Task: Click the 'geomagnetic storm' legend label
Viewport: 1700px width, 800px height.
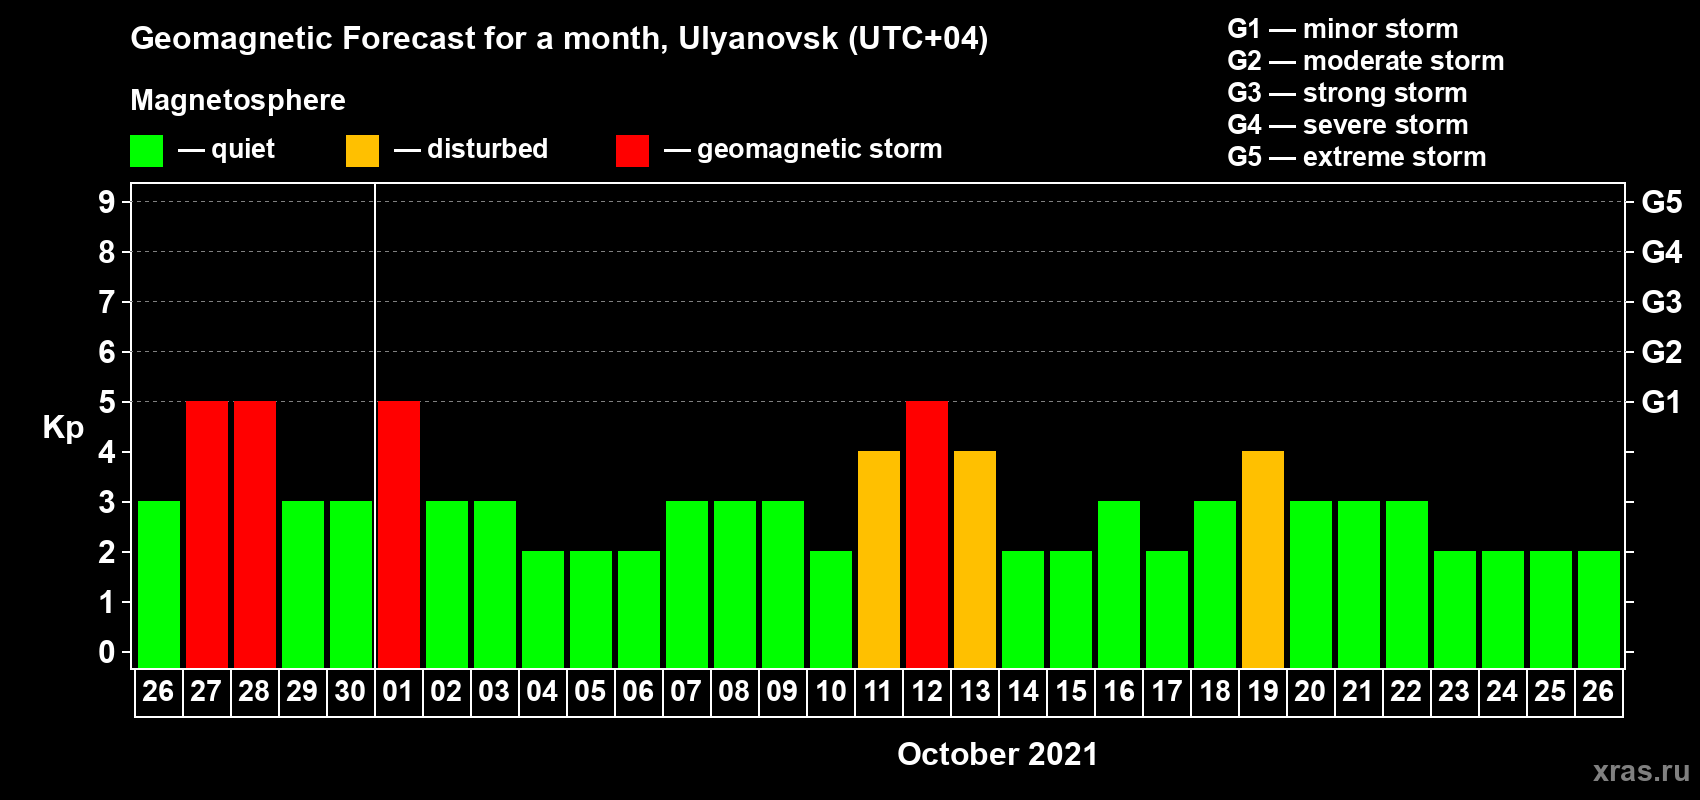Action: point(820,149)
